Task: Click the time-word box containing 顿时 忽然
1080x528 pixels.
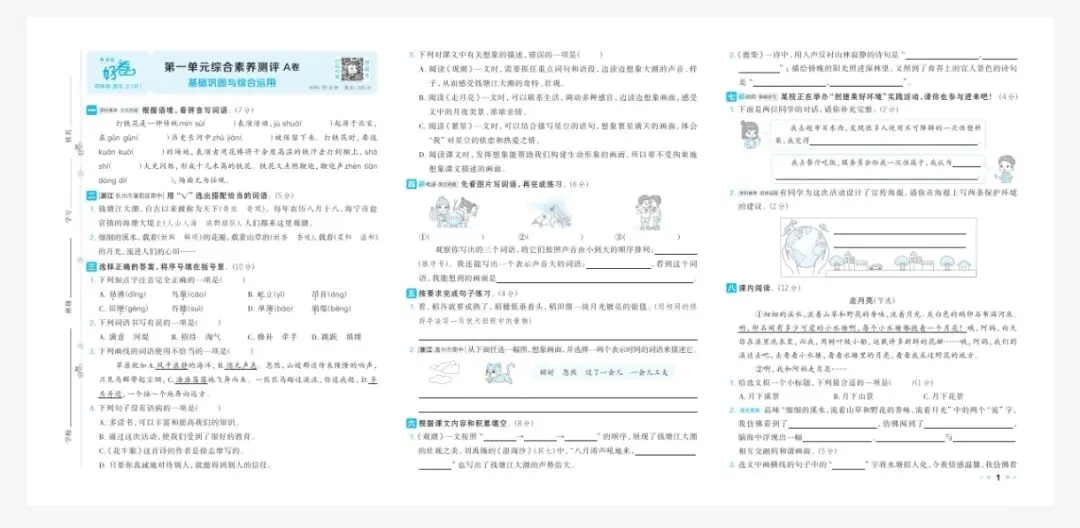Action: click(605, 371)
